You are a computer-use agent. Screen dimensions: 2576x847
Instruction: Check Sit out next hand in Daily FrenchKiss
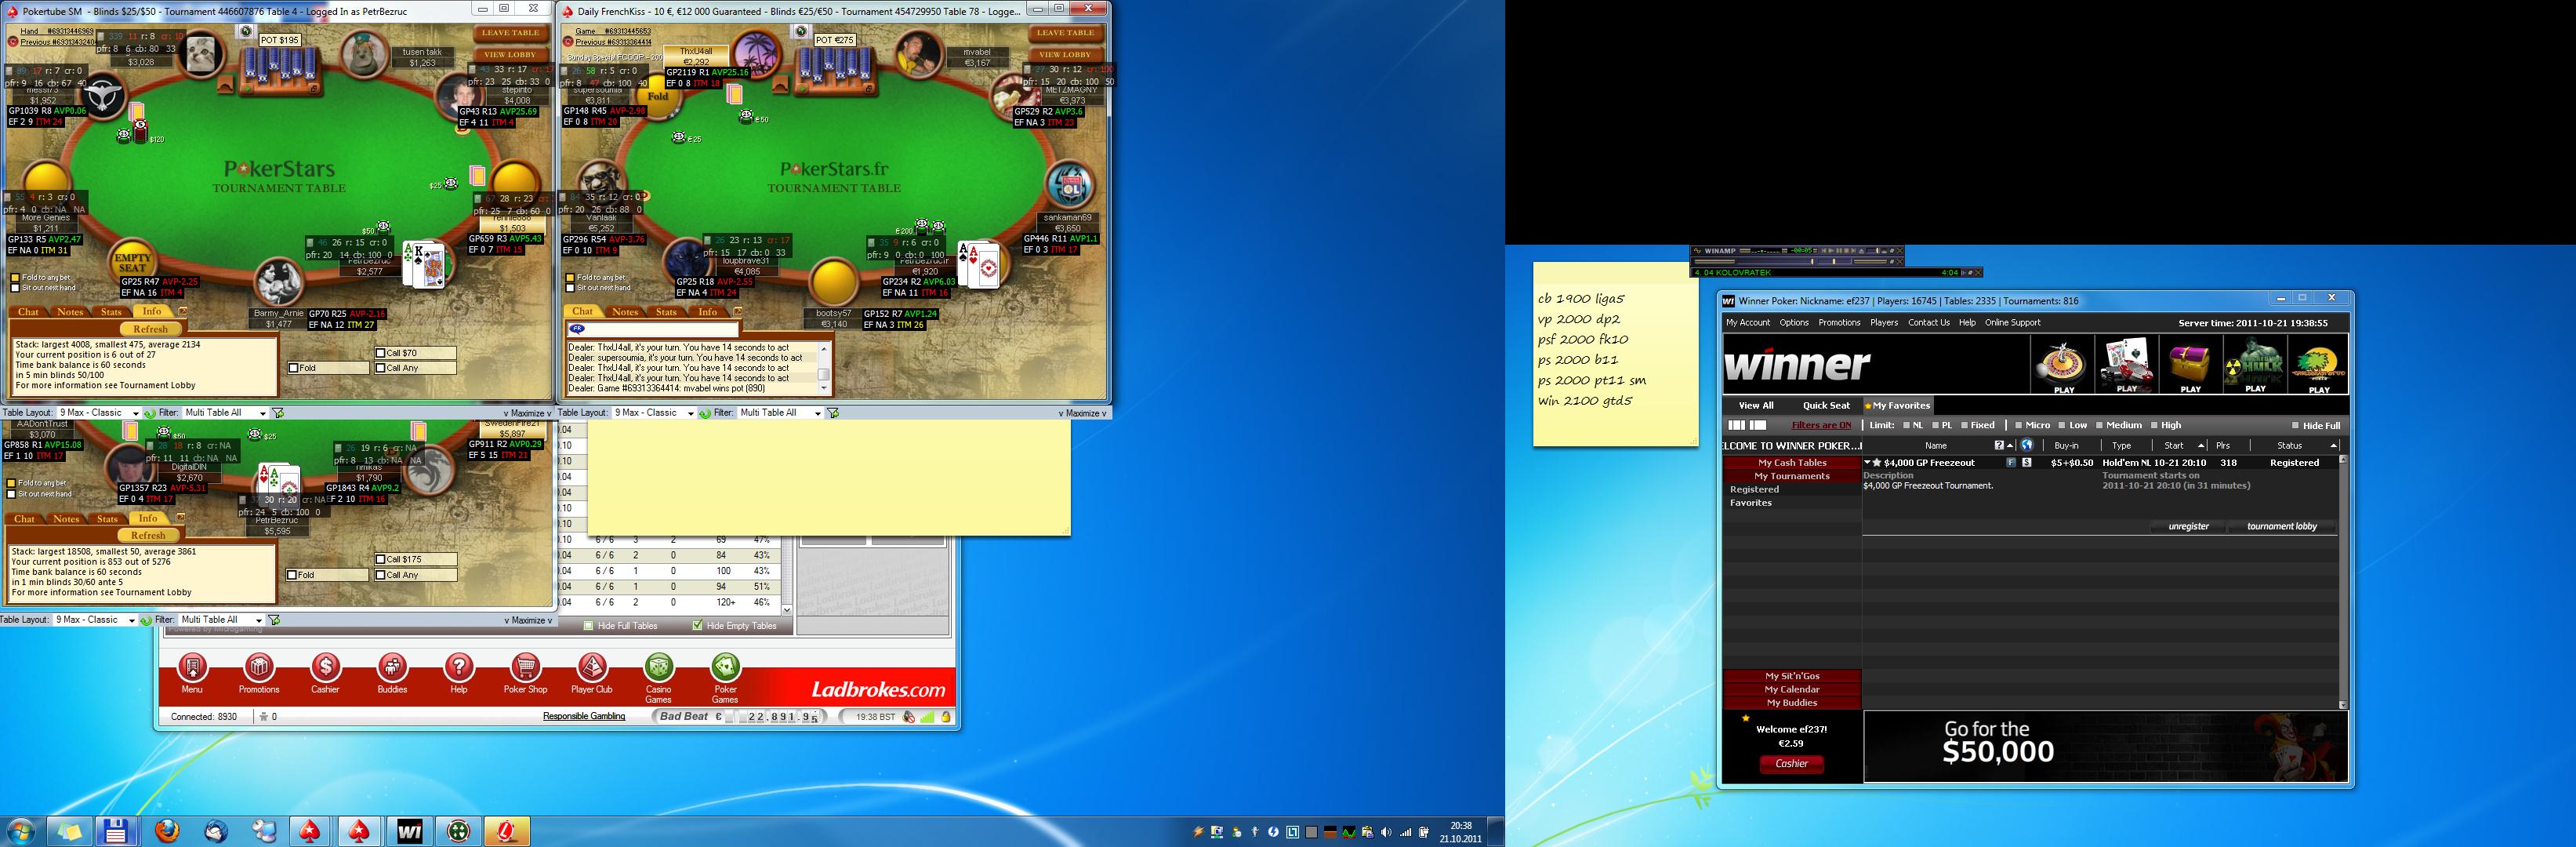[570, 288]
